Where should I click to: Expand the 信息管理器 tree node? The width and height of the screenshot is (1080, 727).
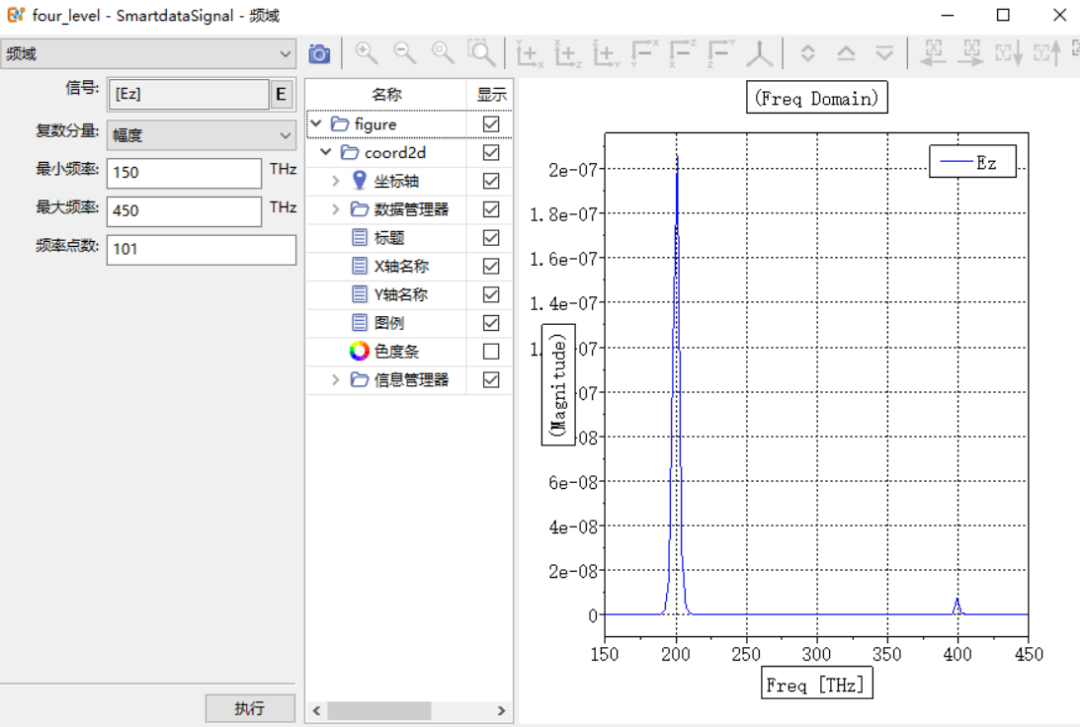(x=335, y=380)
